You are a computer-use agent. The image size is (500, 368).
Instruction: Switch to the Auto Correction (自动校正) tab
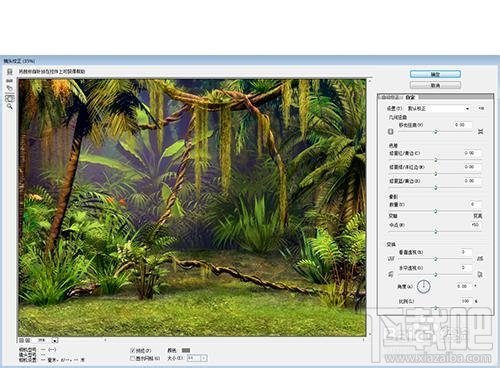pos(390,97)
